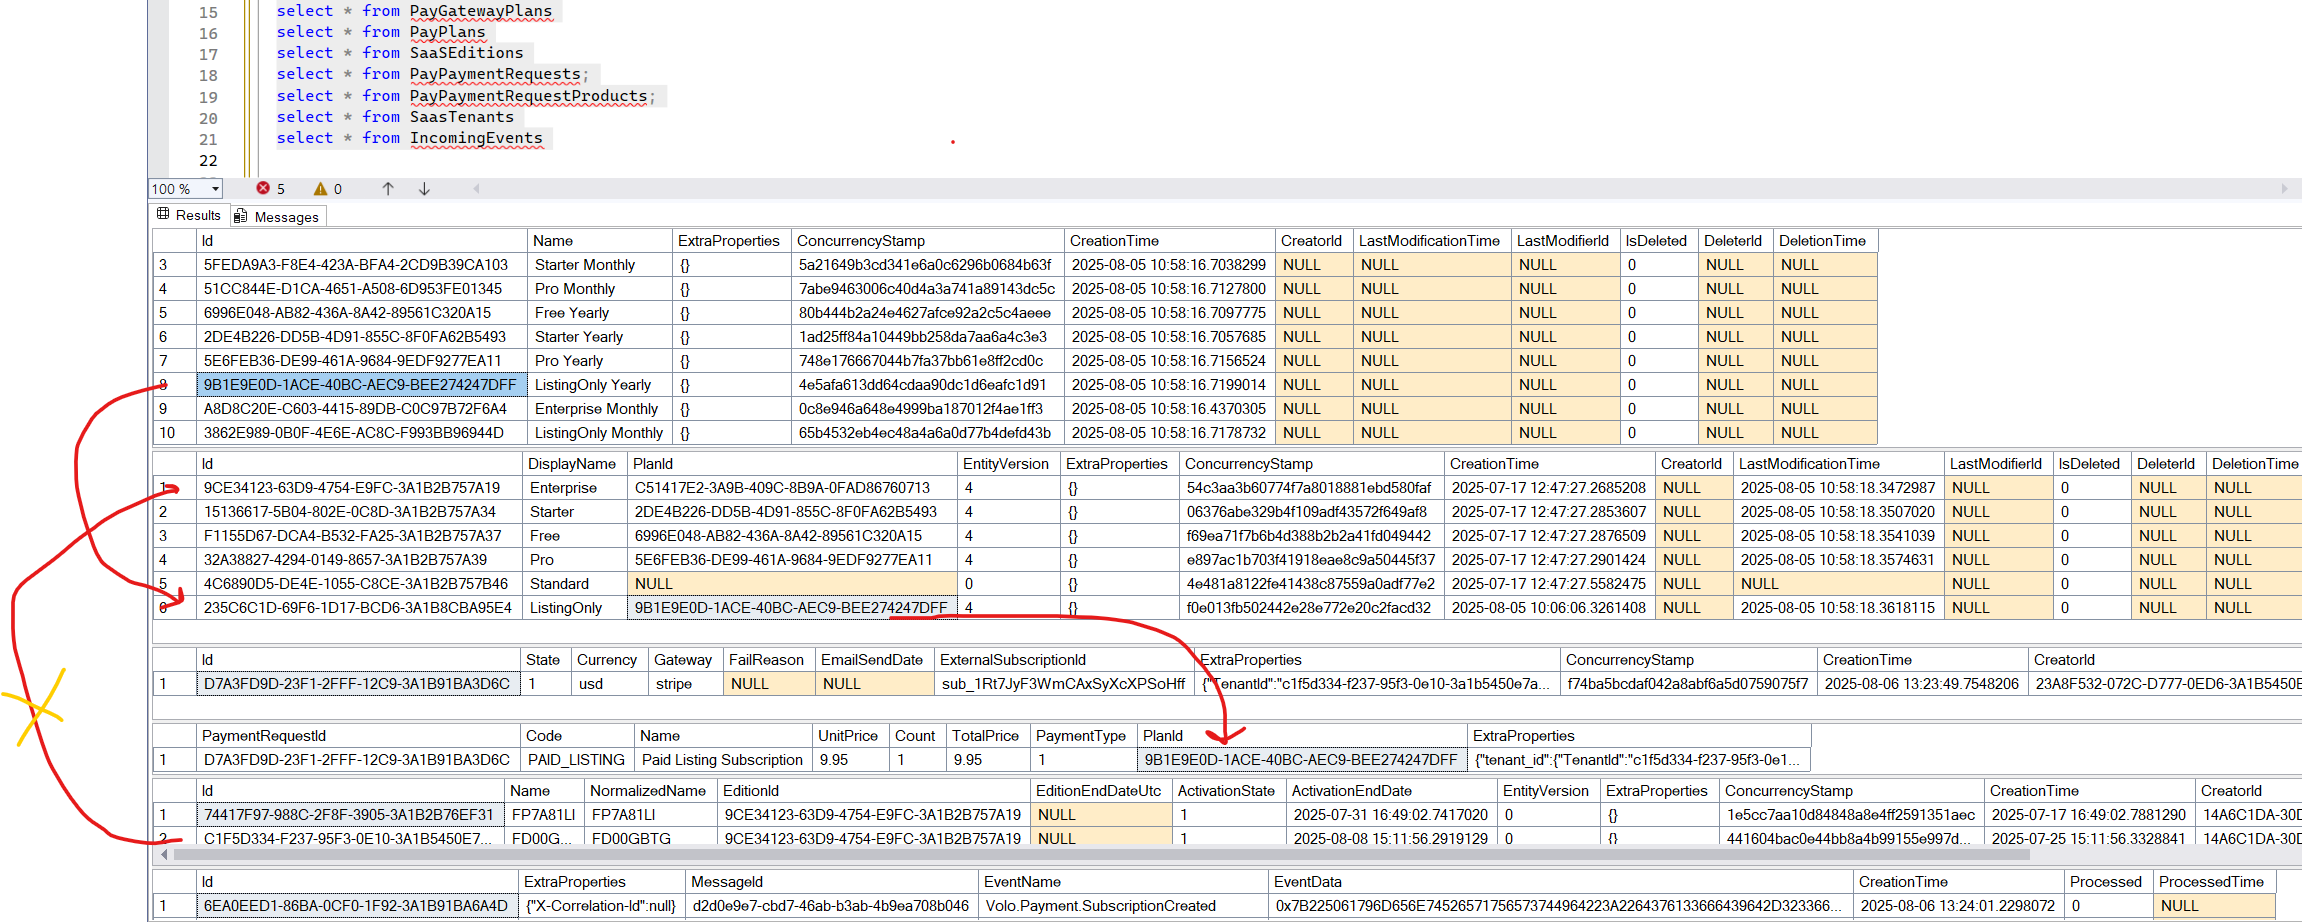Select the Enterprise Monthly name cell
This screenshot has height=922, width=2302.
[600, 409]
